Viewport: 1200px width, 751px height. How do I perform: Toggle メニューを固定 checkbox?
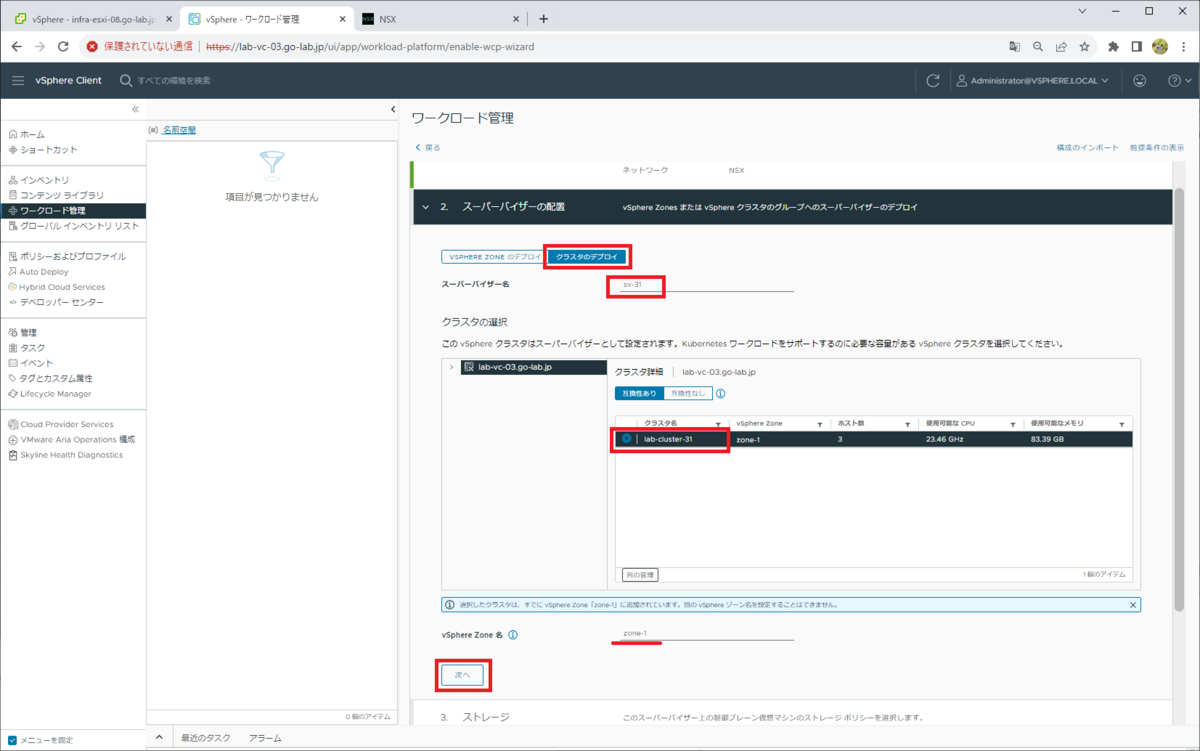point(12,740)
